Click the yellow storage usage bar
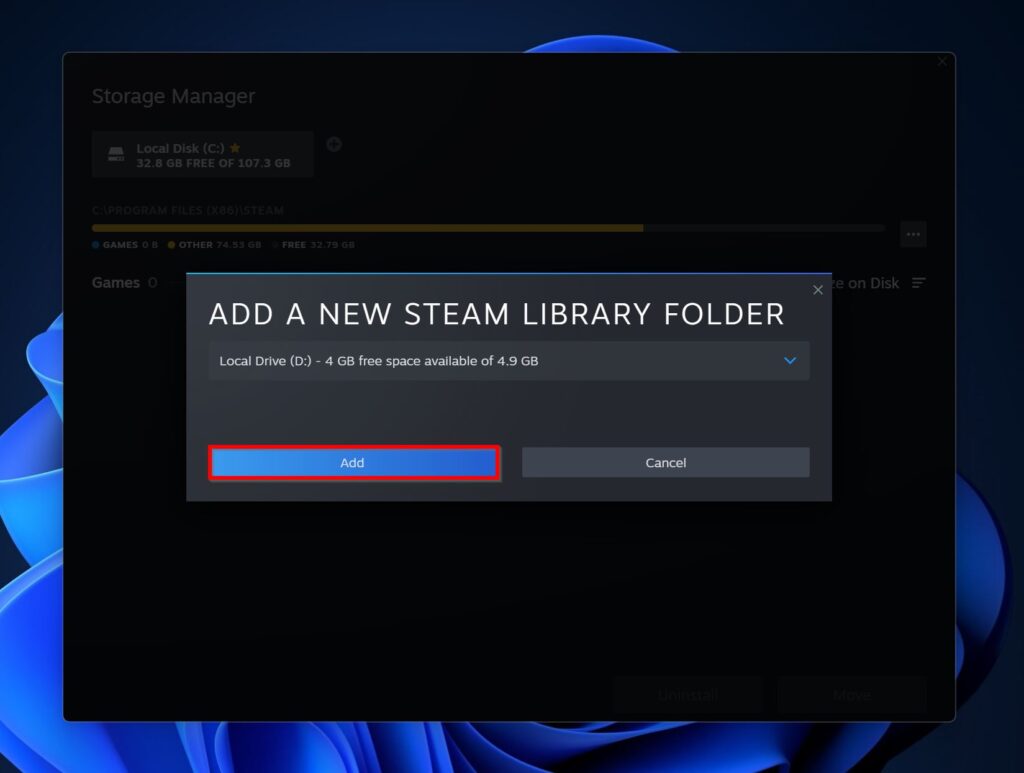1024x773 pixels. (x=368, y=227)
